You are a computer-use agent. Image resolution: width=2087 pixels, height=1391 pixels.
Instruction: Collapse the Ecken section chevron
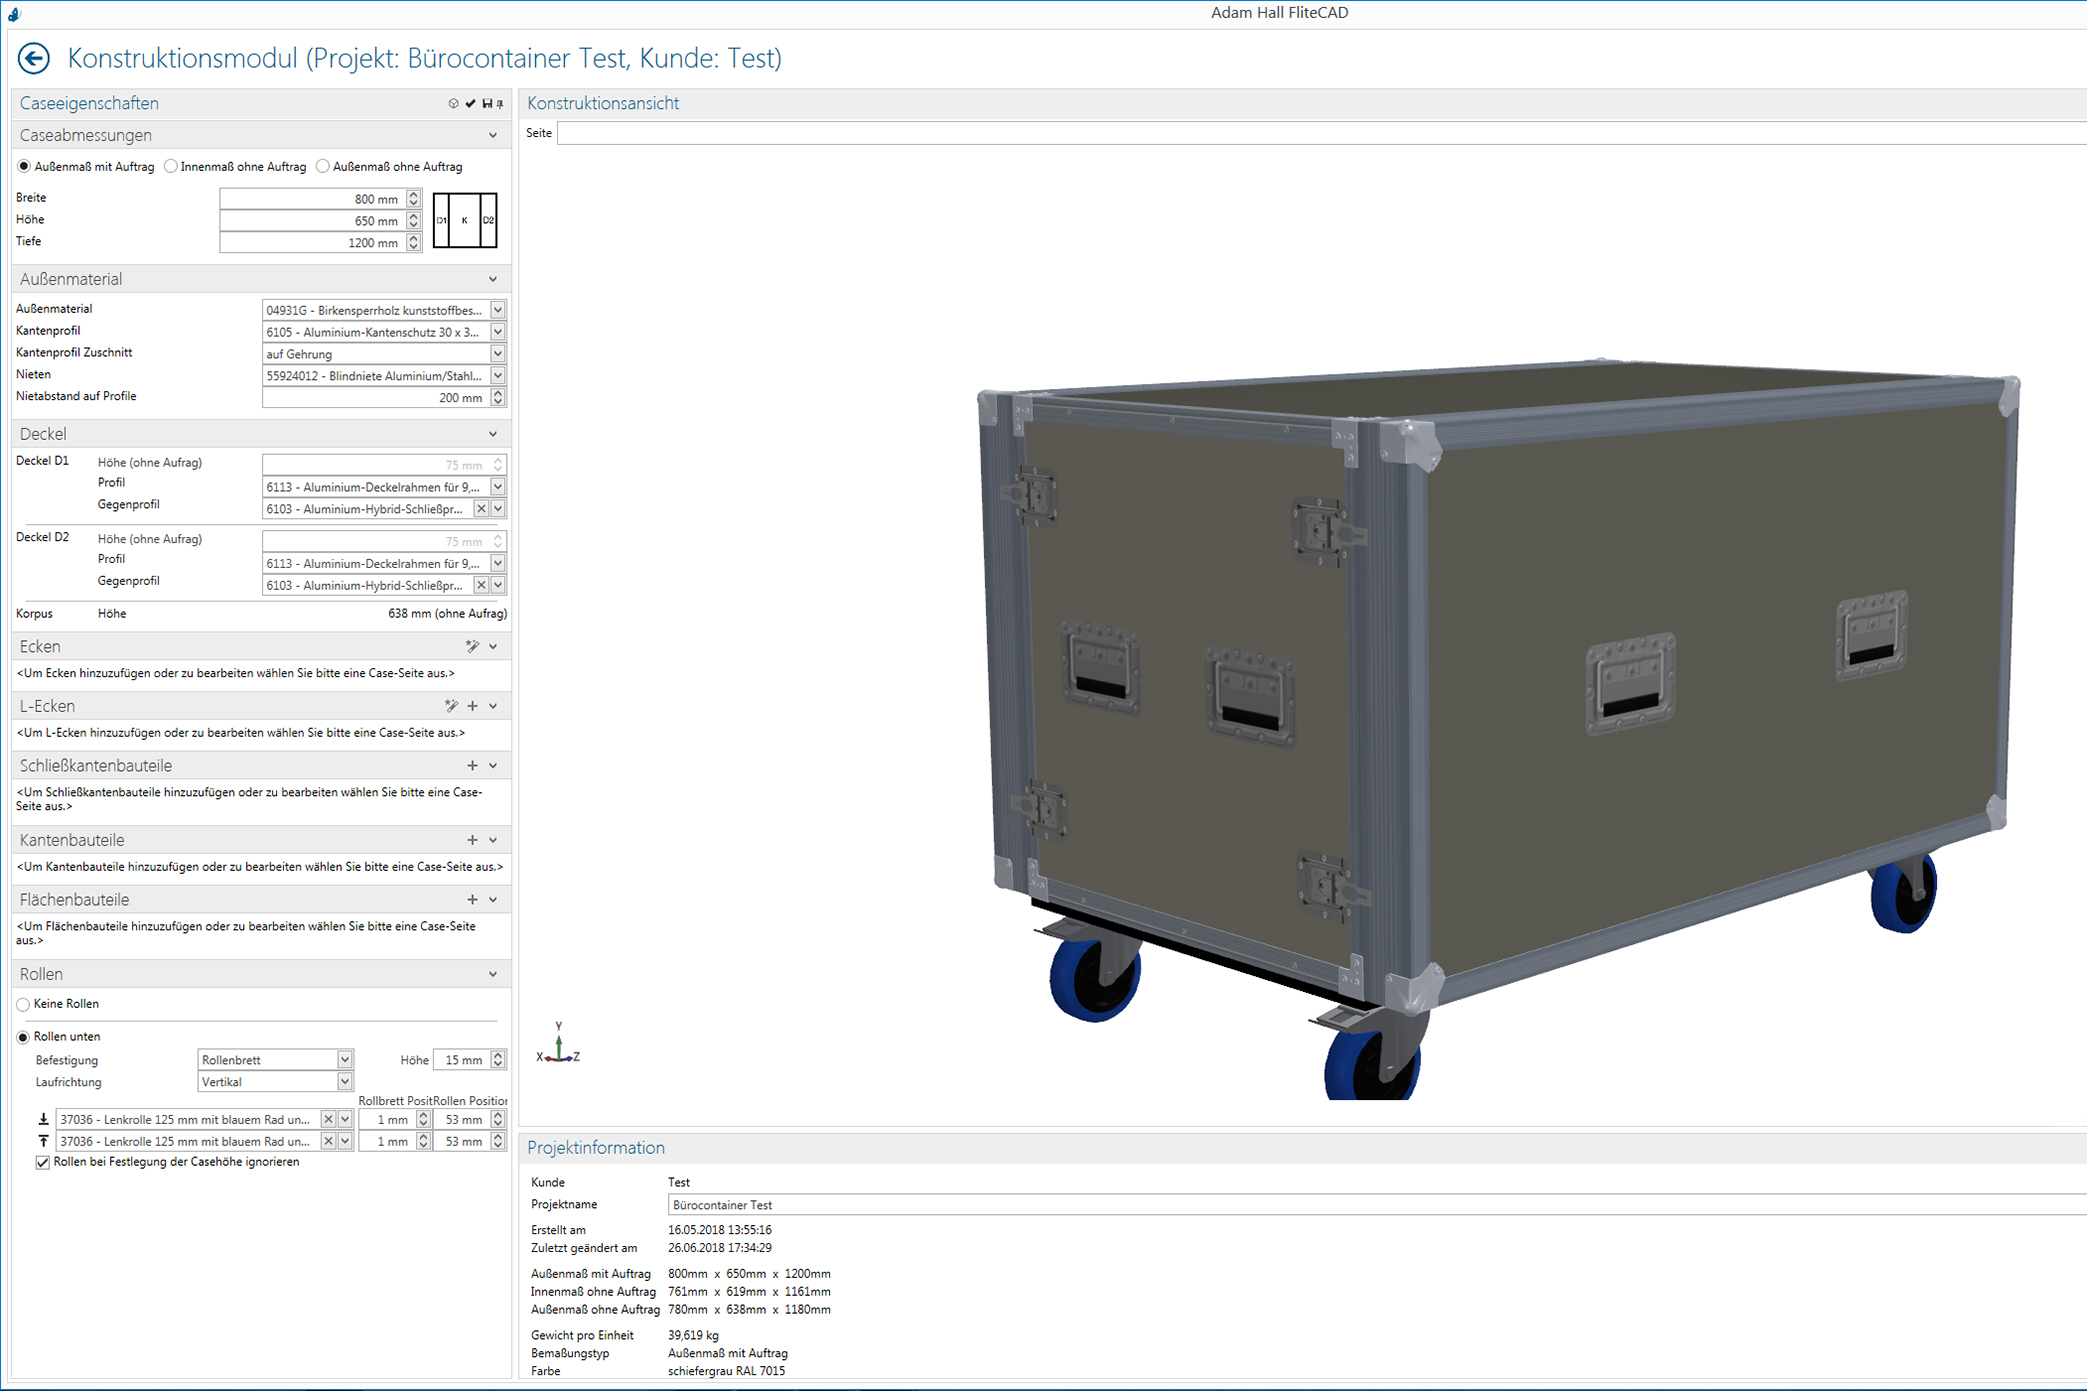pyautogui.click(x=493, y=647)
